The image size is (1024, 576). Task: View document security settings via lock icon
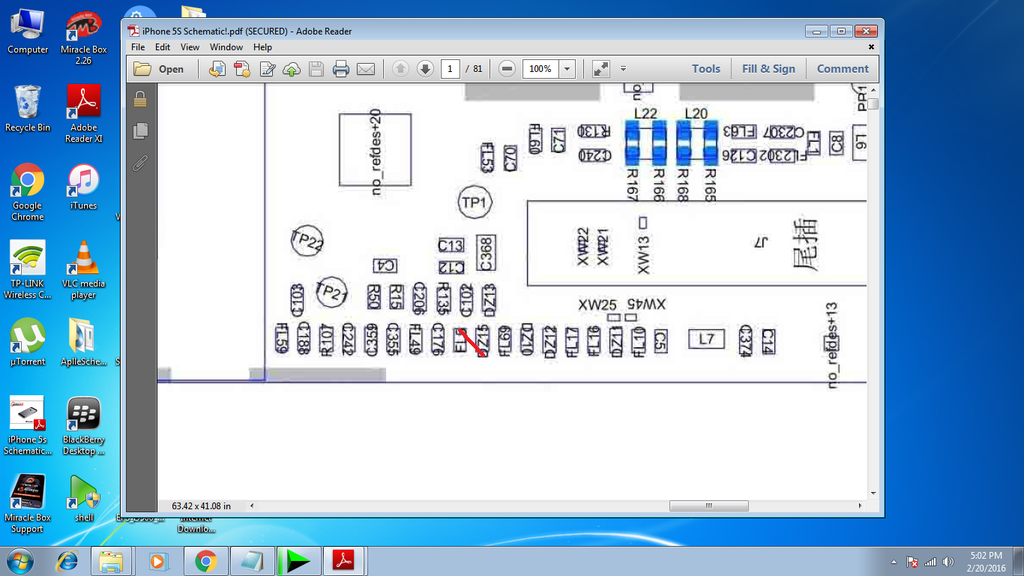(140, 100)
